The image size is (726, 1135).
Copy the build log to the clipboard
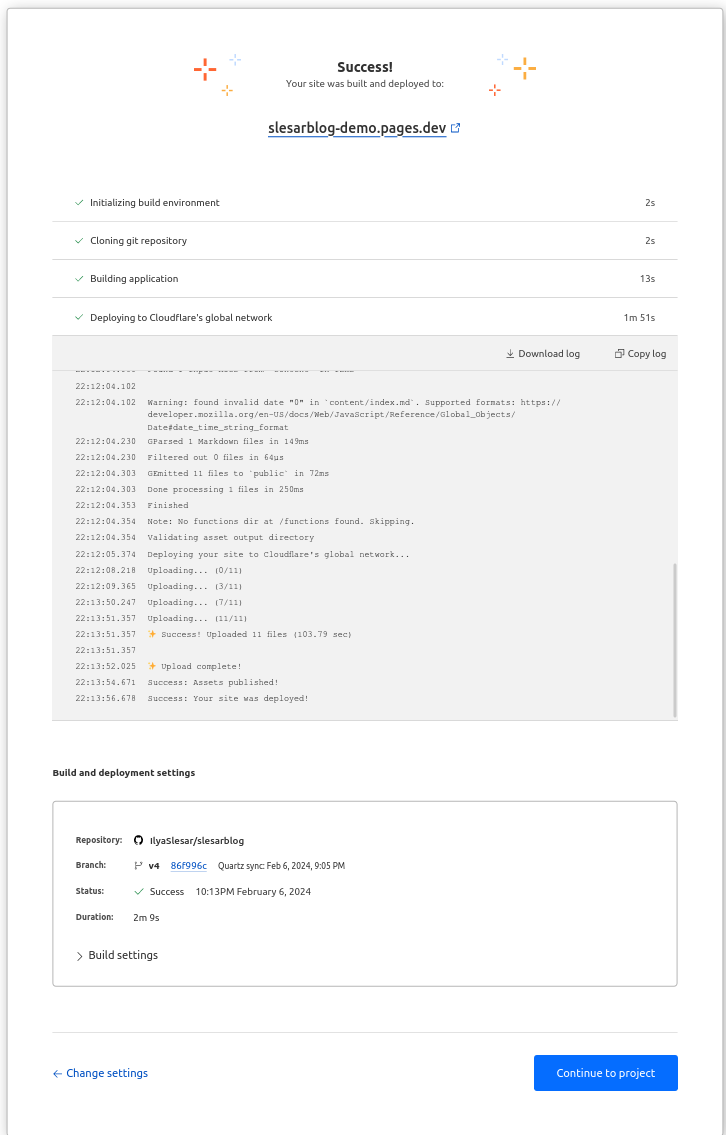(641, 354)
